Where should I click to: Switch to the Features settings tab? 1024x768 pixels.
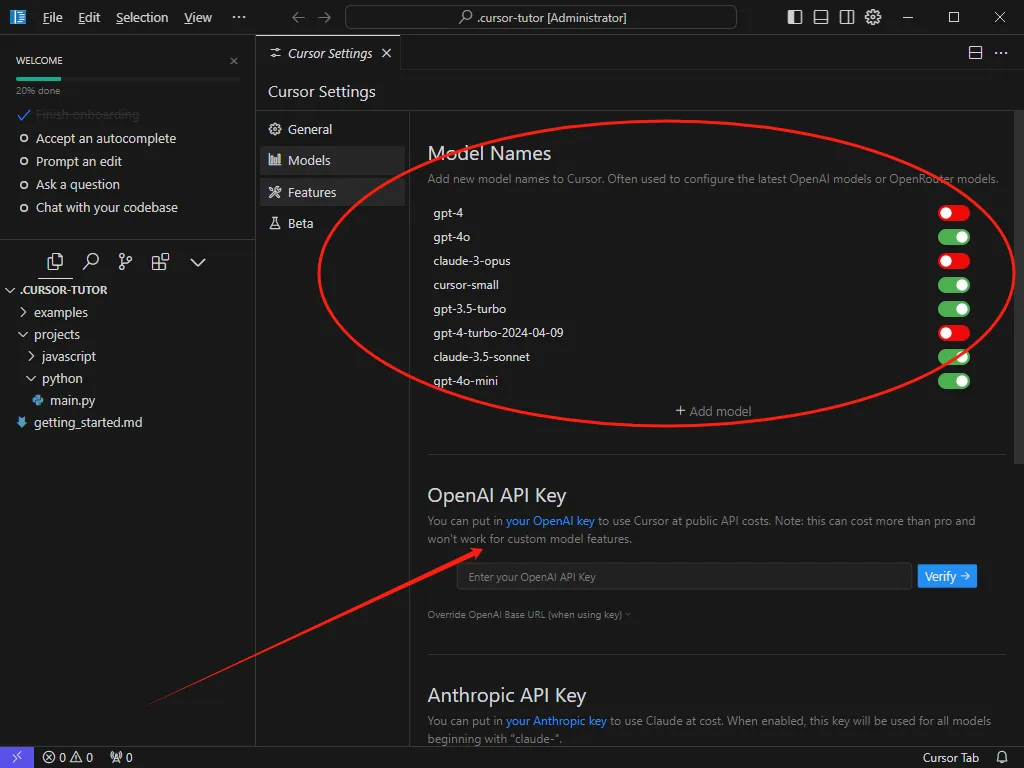[x=311, y=192]
